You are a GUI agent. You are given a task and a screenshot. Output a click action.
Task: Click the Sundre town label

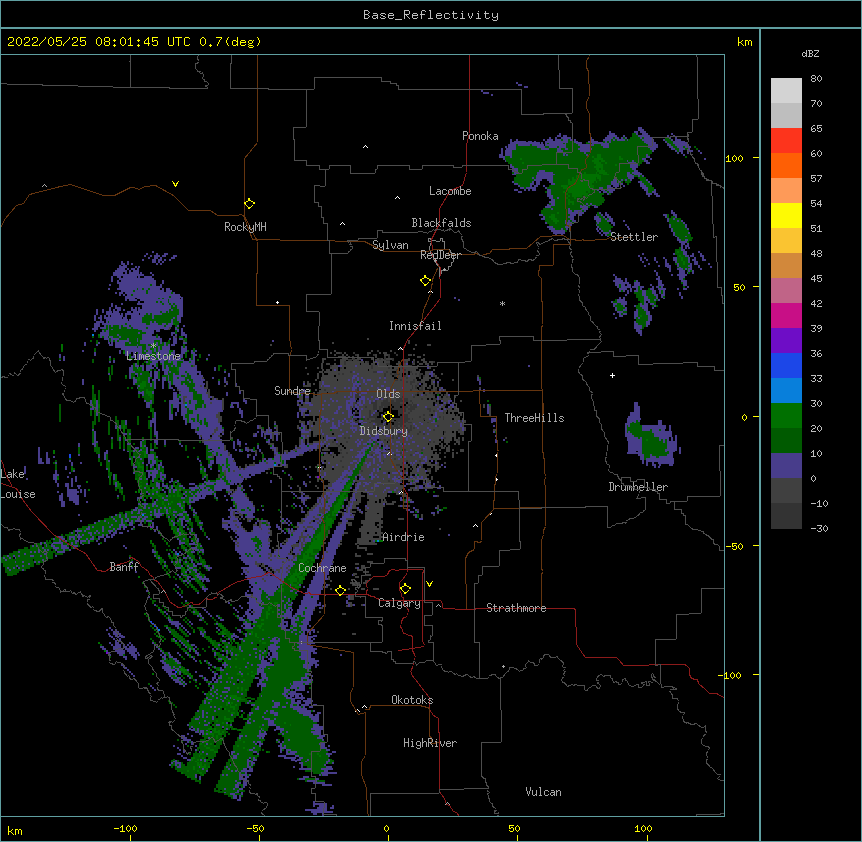coord(292,391)
